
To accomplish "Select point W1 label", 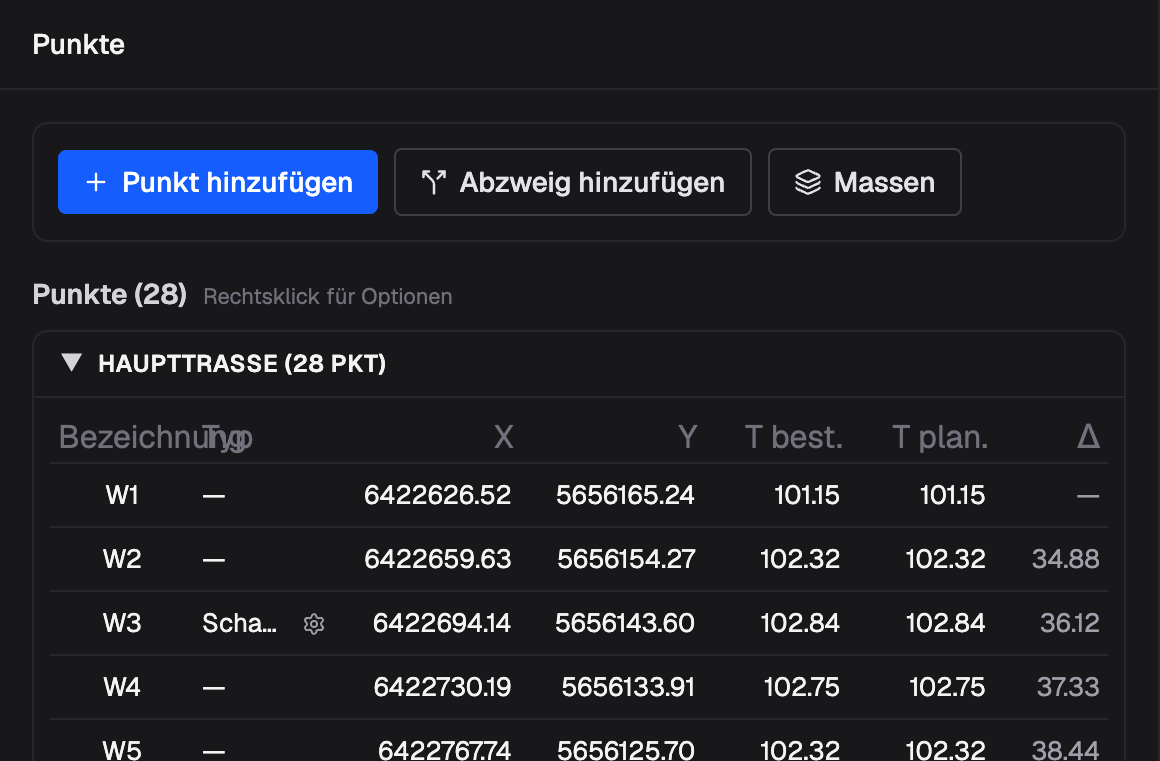I will pyautogui.click(x=122, y=495).
